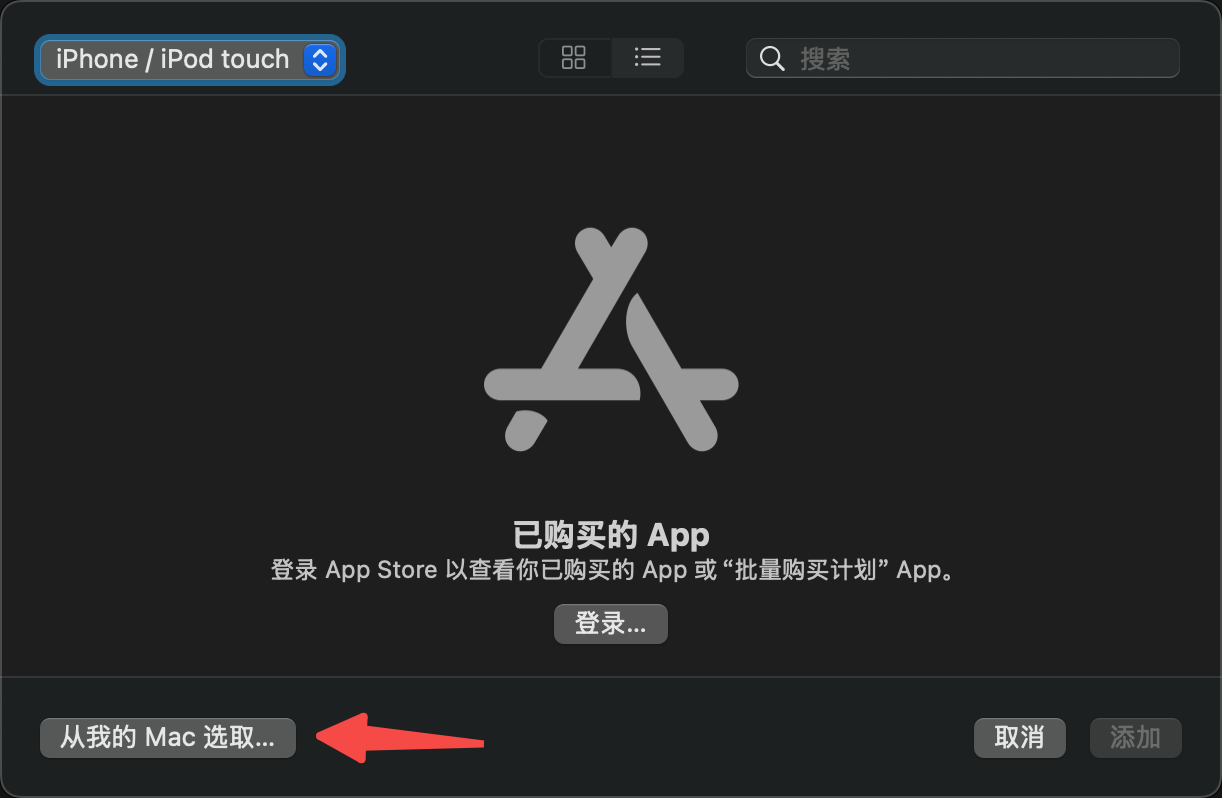Click the large App Store logo
The width and height of the screenshot is (1222, 798).
tap(611, 339)
